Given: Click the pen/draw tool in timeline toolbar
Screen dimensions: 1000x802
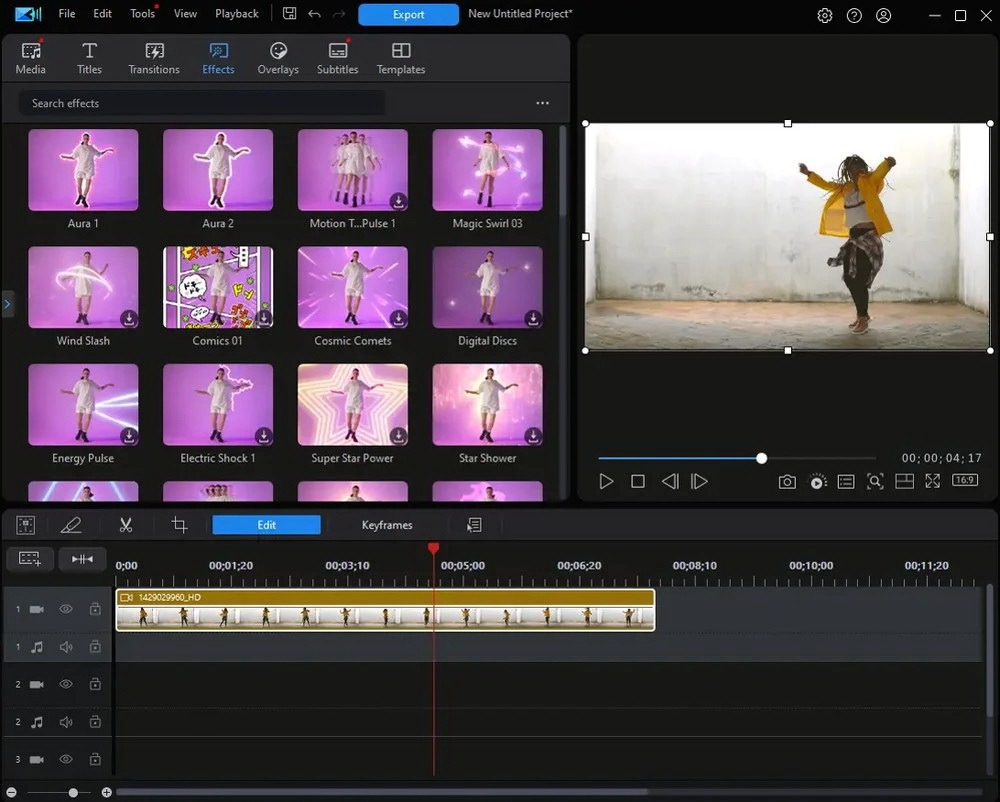Looking at the screenshot, I should click(71, 525).
